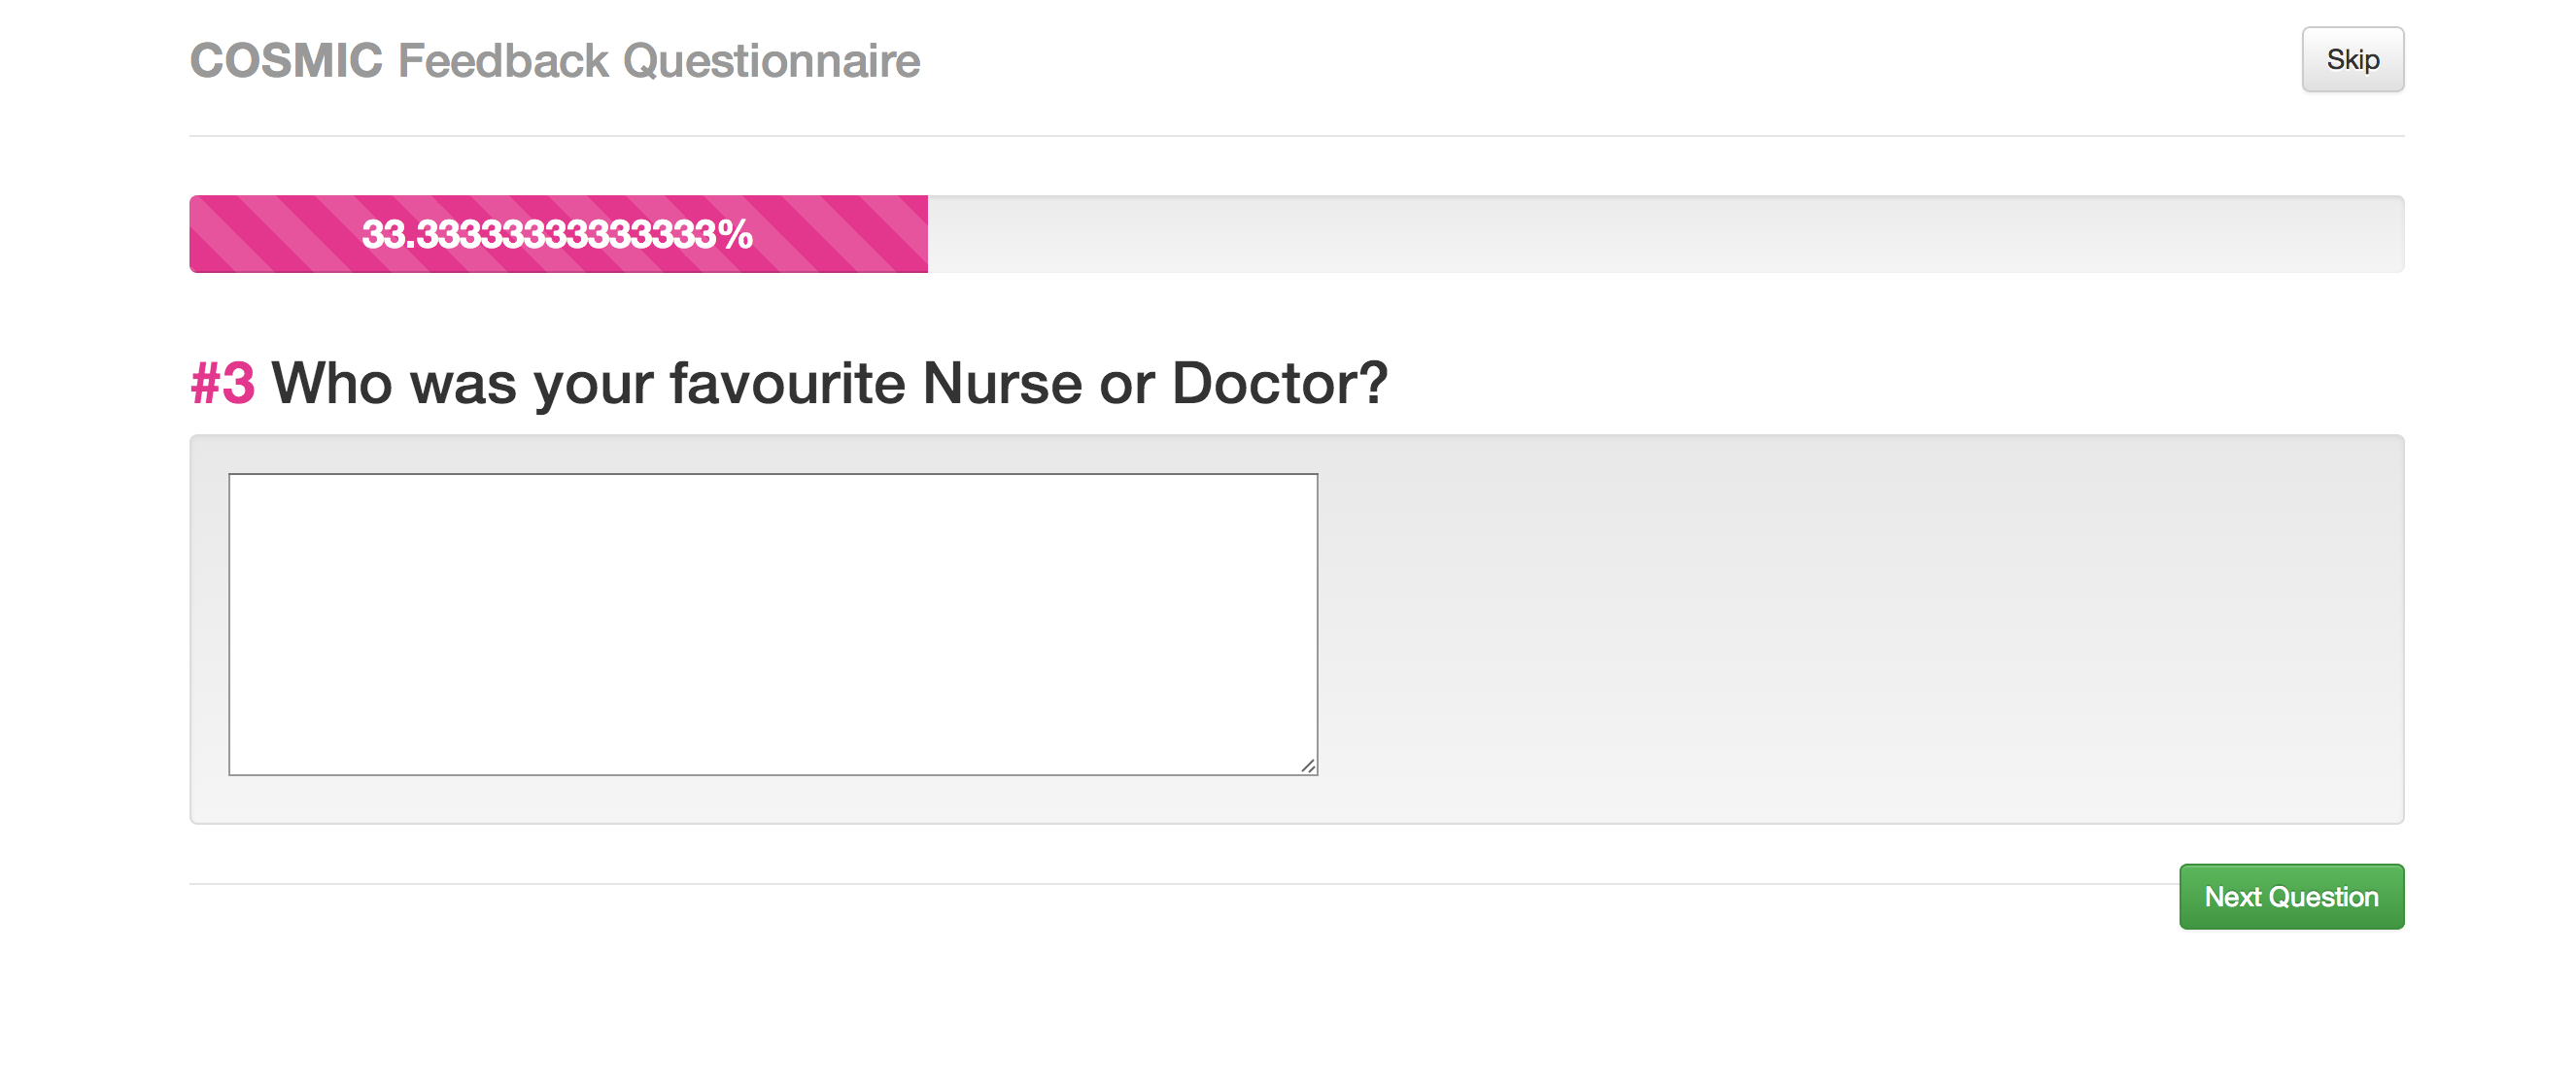Click the 33.33% progress percentage label
The width and height of the screenshot is (2576, 1088).
[557, 234]
